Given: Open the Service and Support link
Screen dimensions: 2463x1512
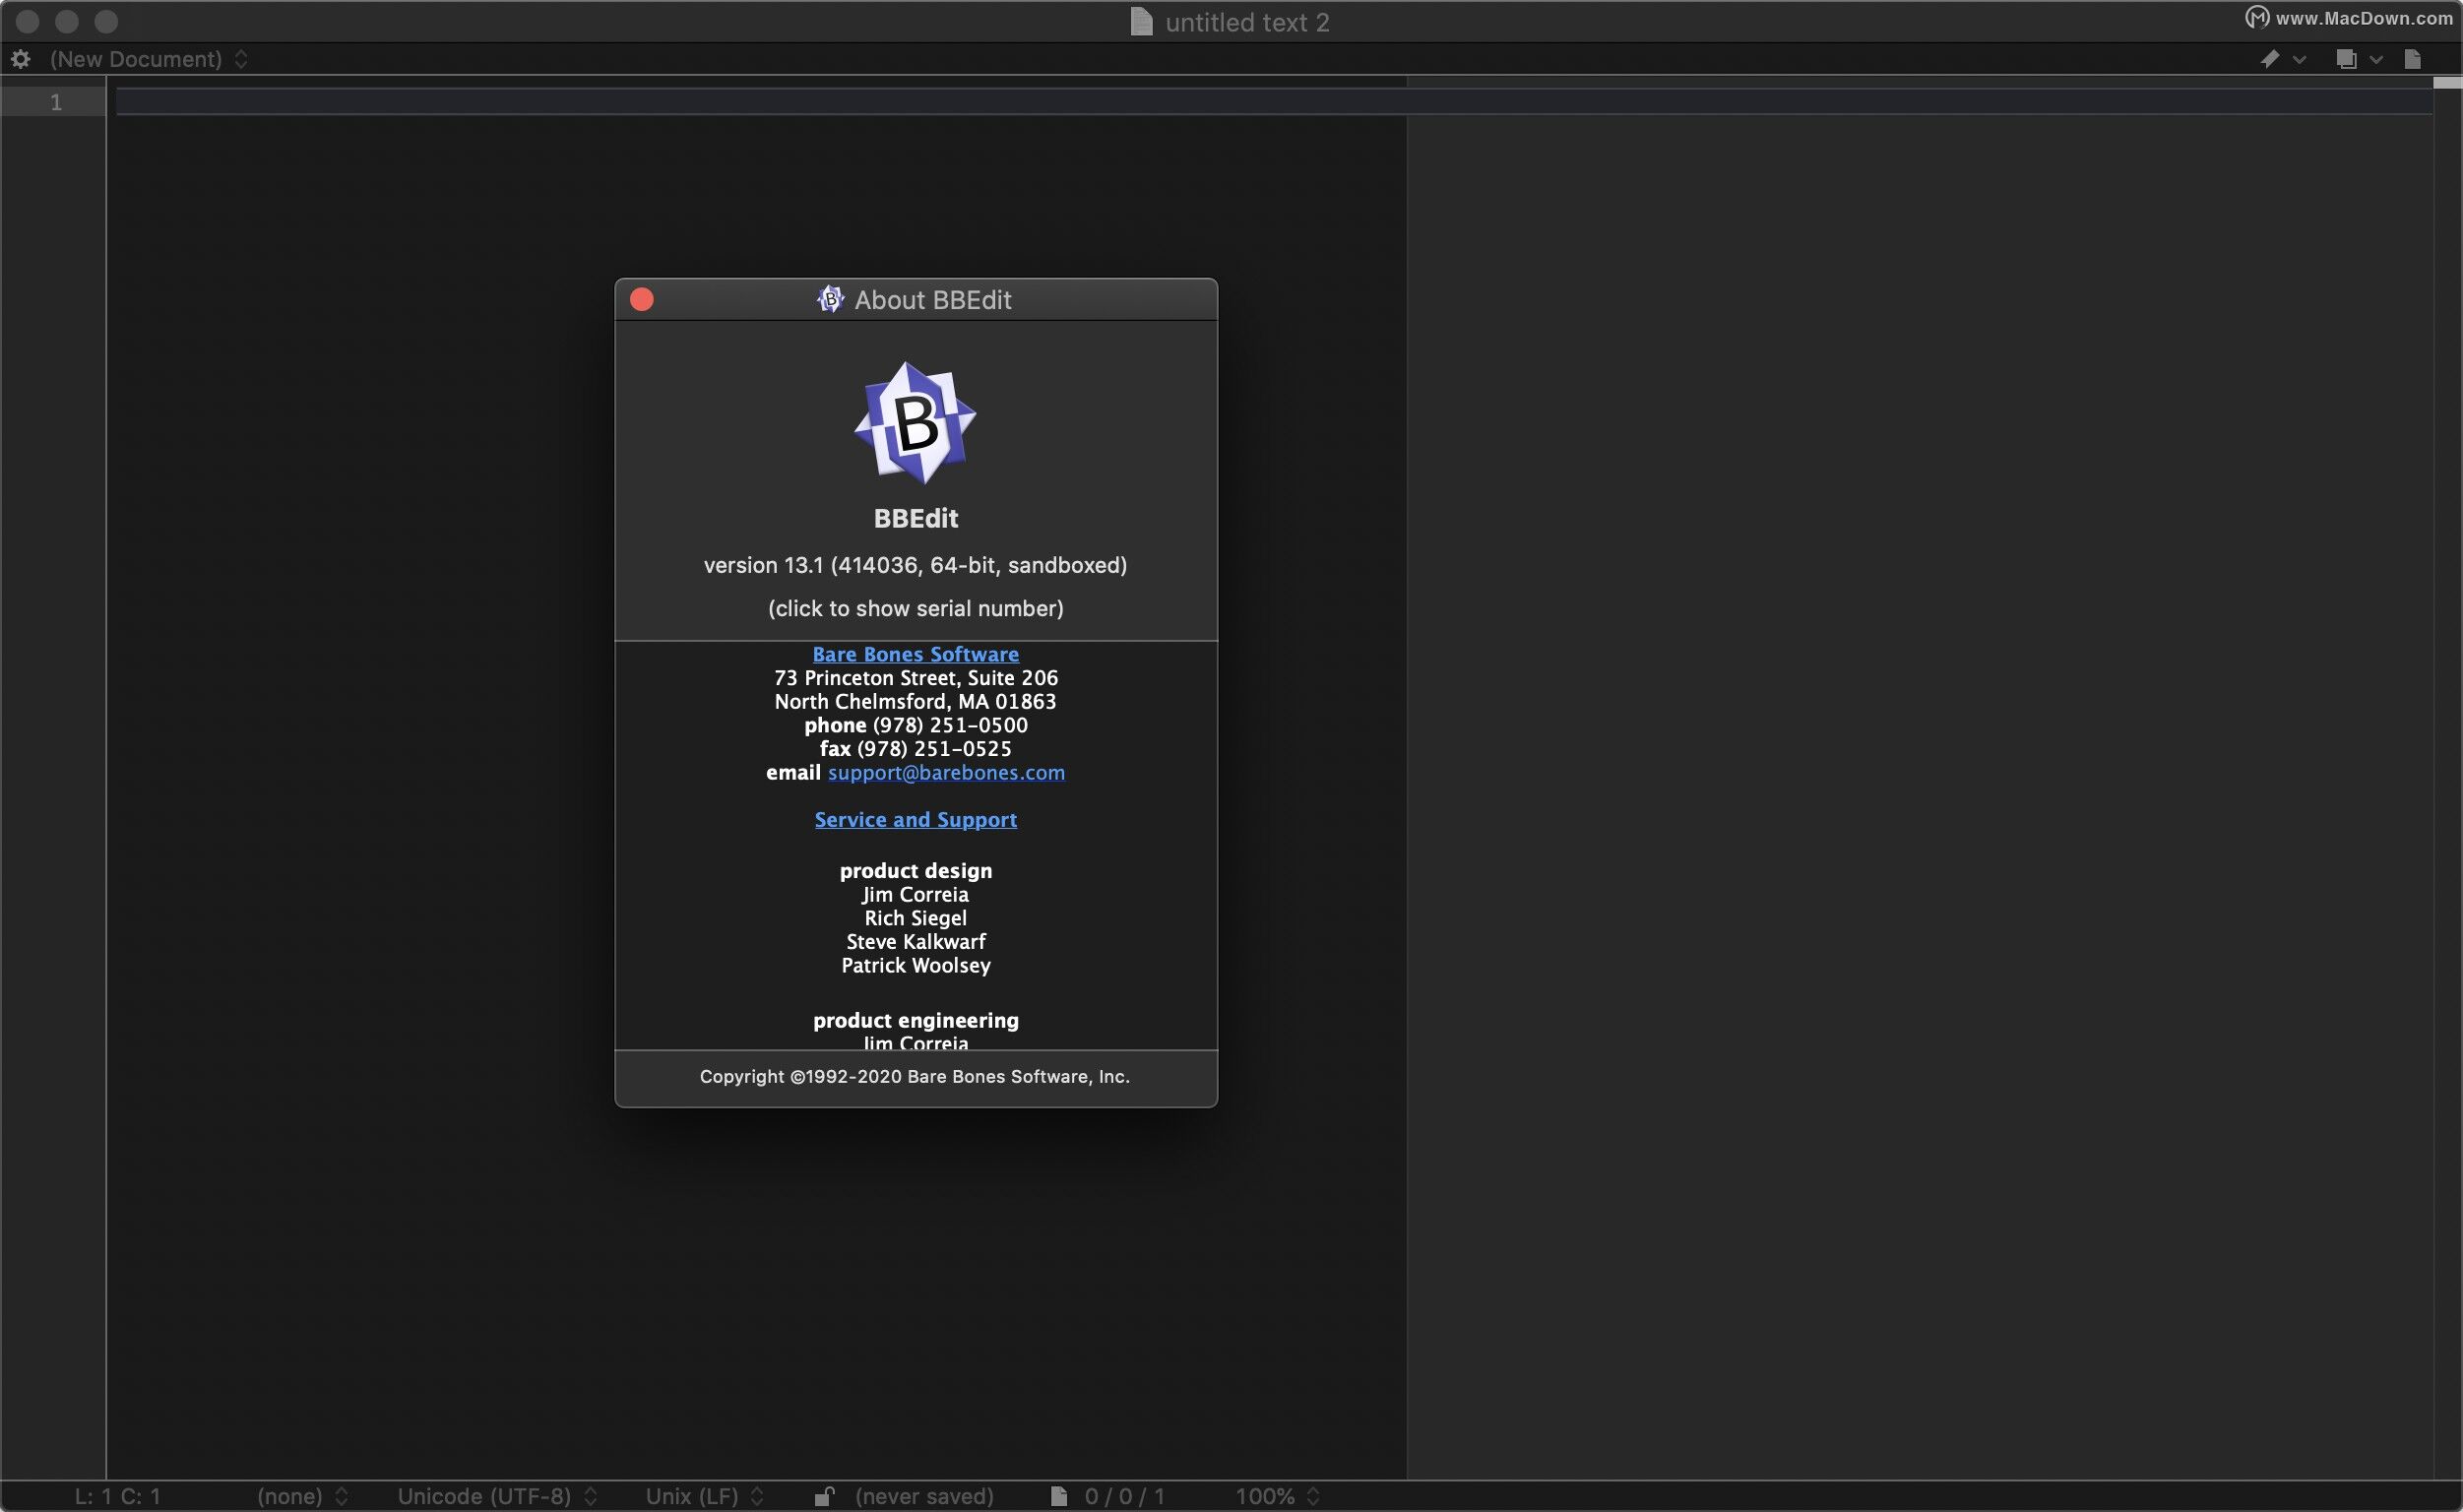Looking at the screenshot, I should tap(915, 820).
